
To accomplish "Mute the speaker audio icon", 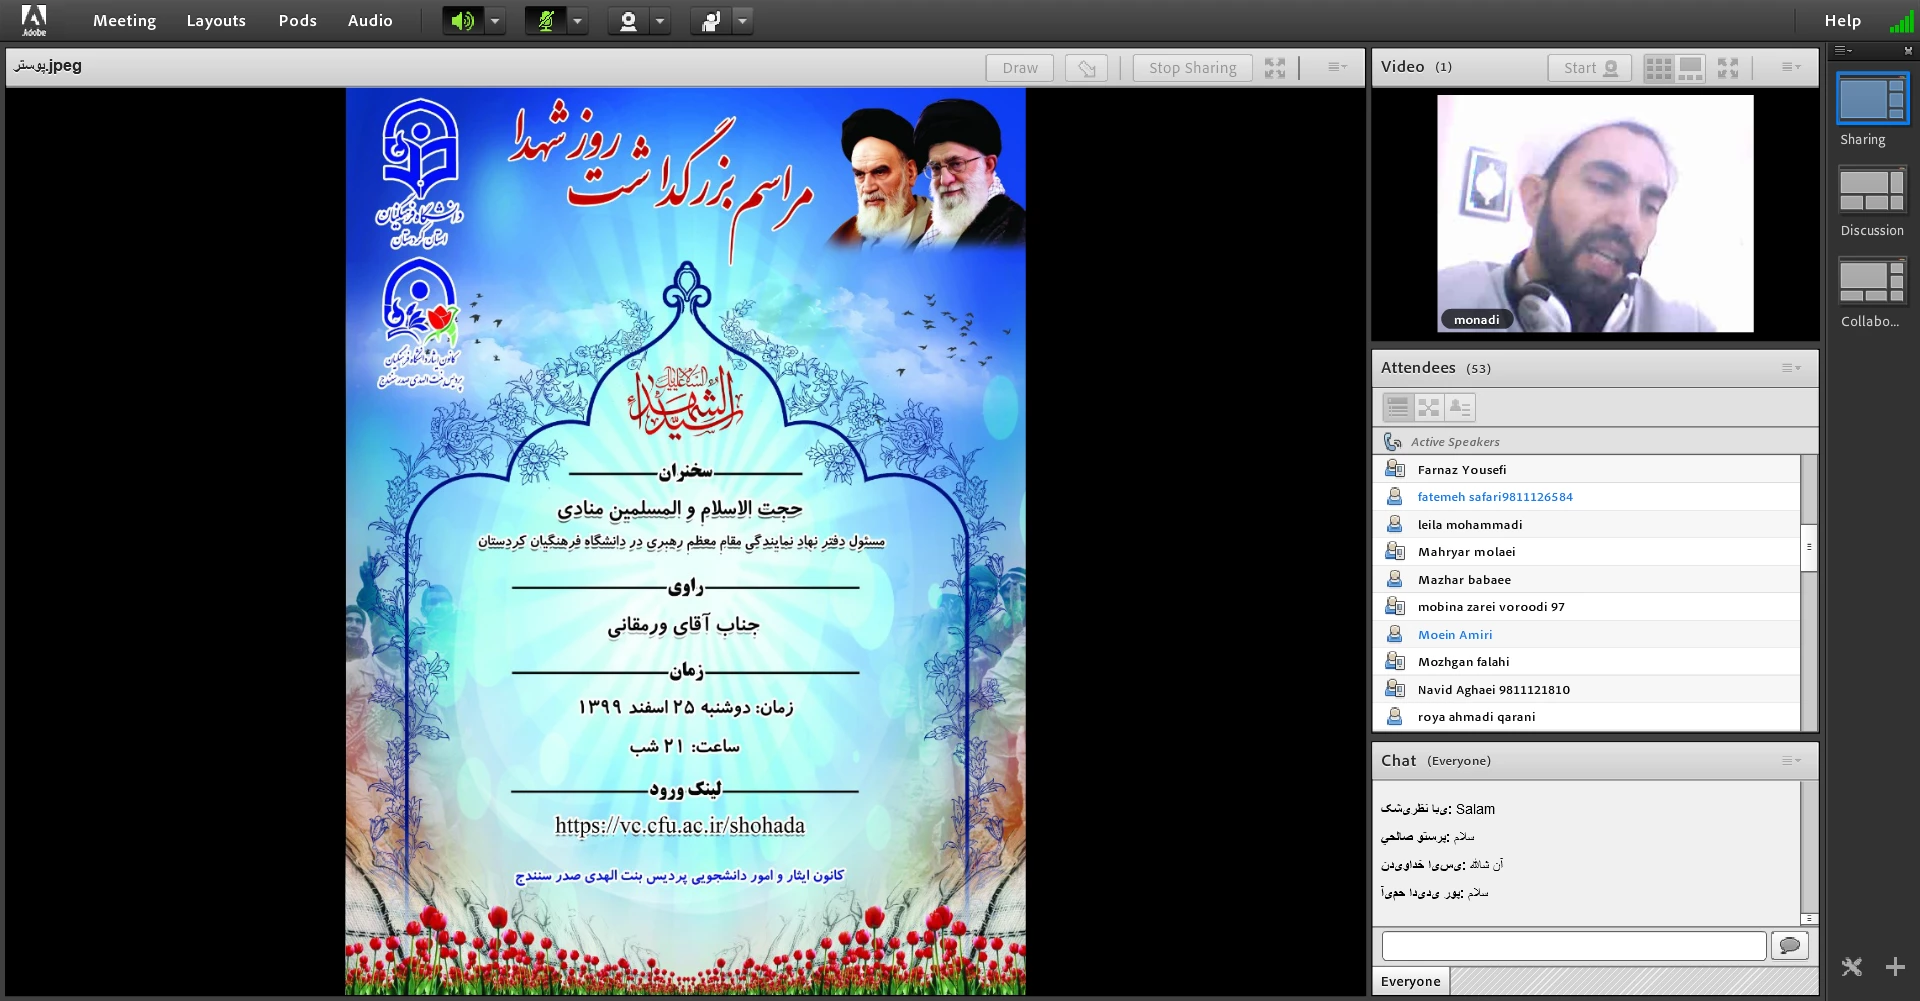I will [x=462, y=21].
